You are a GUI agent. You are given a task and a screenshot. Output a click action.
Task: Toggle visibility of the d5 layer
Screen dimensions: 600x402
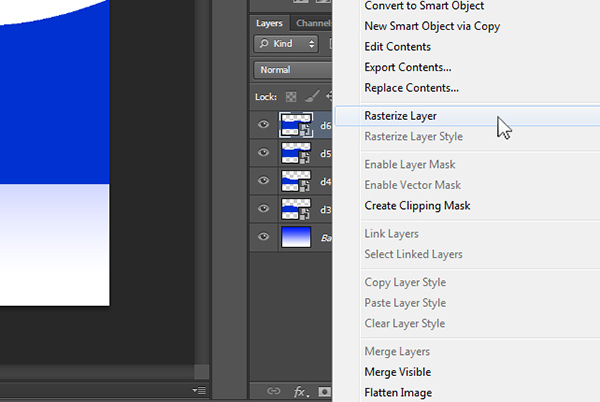click(x=264, y=153)
